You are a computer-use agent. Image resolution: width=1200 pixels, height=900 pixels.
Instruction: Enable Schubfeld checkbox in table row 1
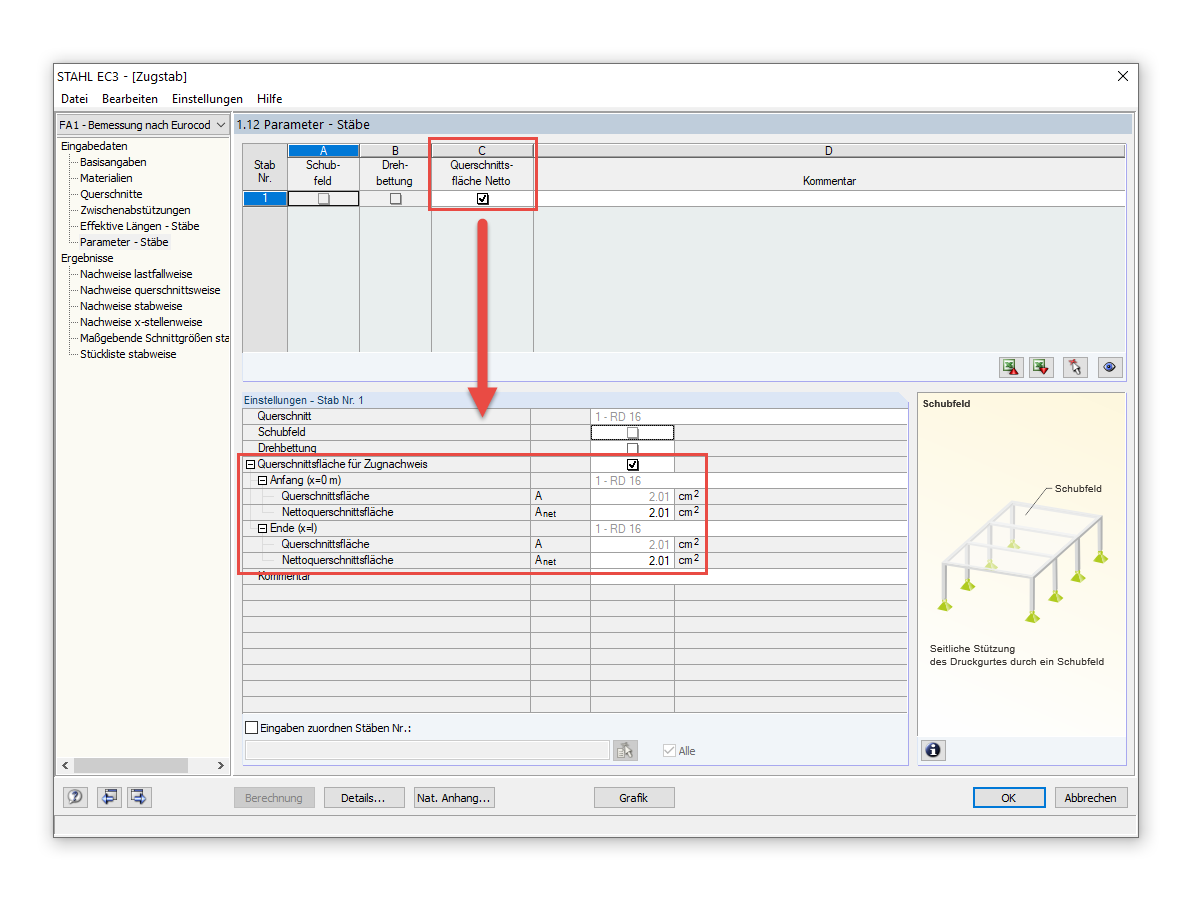[323, 199]
